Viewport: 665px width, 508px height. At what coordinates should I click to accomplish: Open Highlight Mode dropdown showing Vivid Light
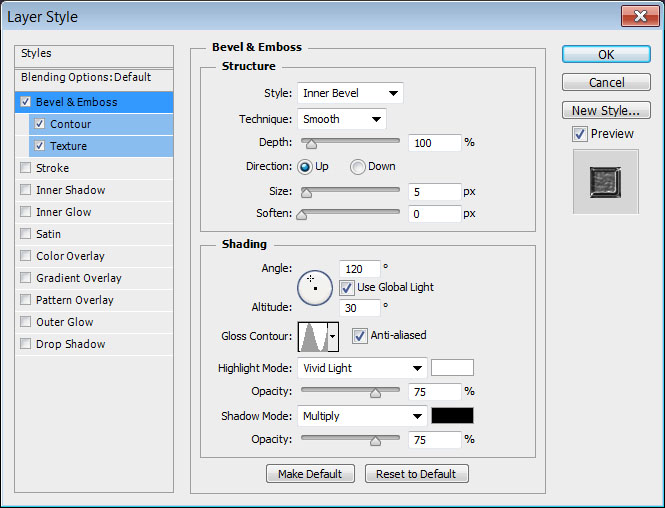pyautogui.click(x=362, y=368)
